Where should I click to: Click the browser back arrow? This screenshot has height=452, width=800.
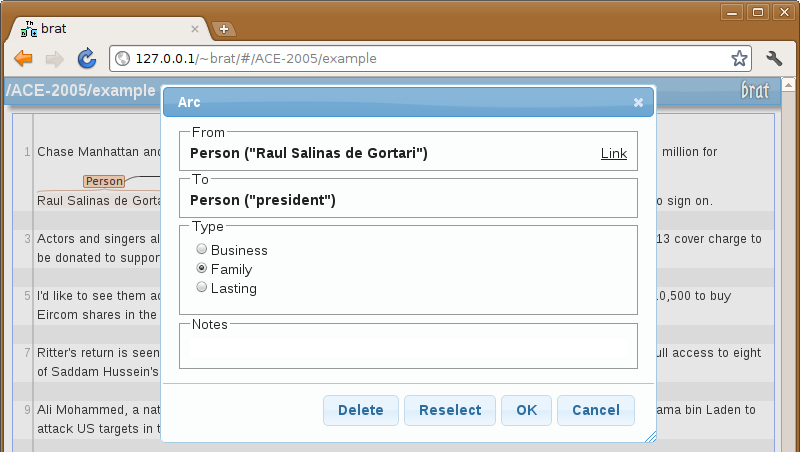[23, 59]
